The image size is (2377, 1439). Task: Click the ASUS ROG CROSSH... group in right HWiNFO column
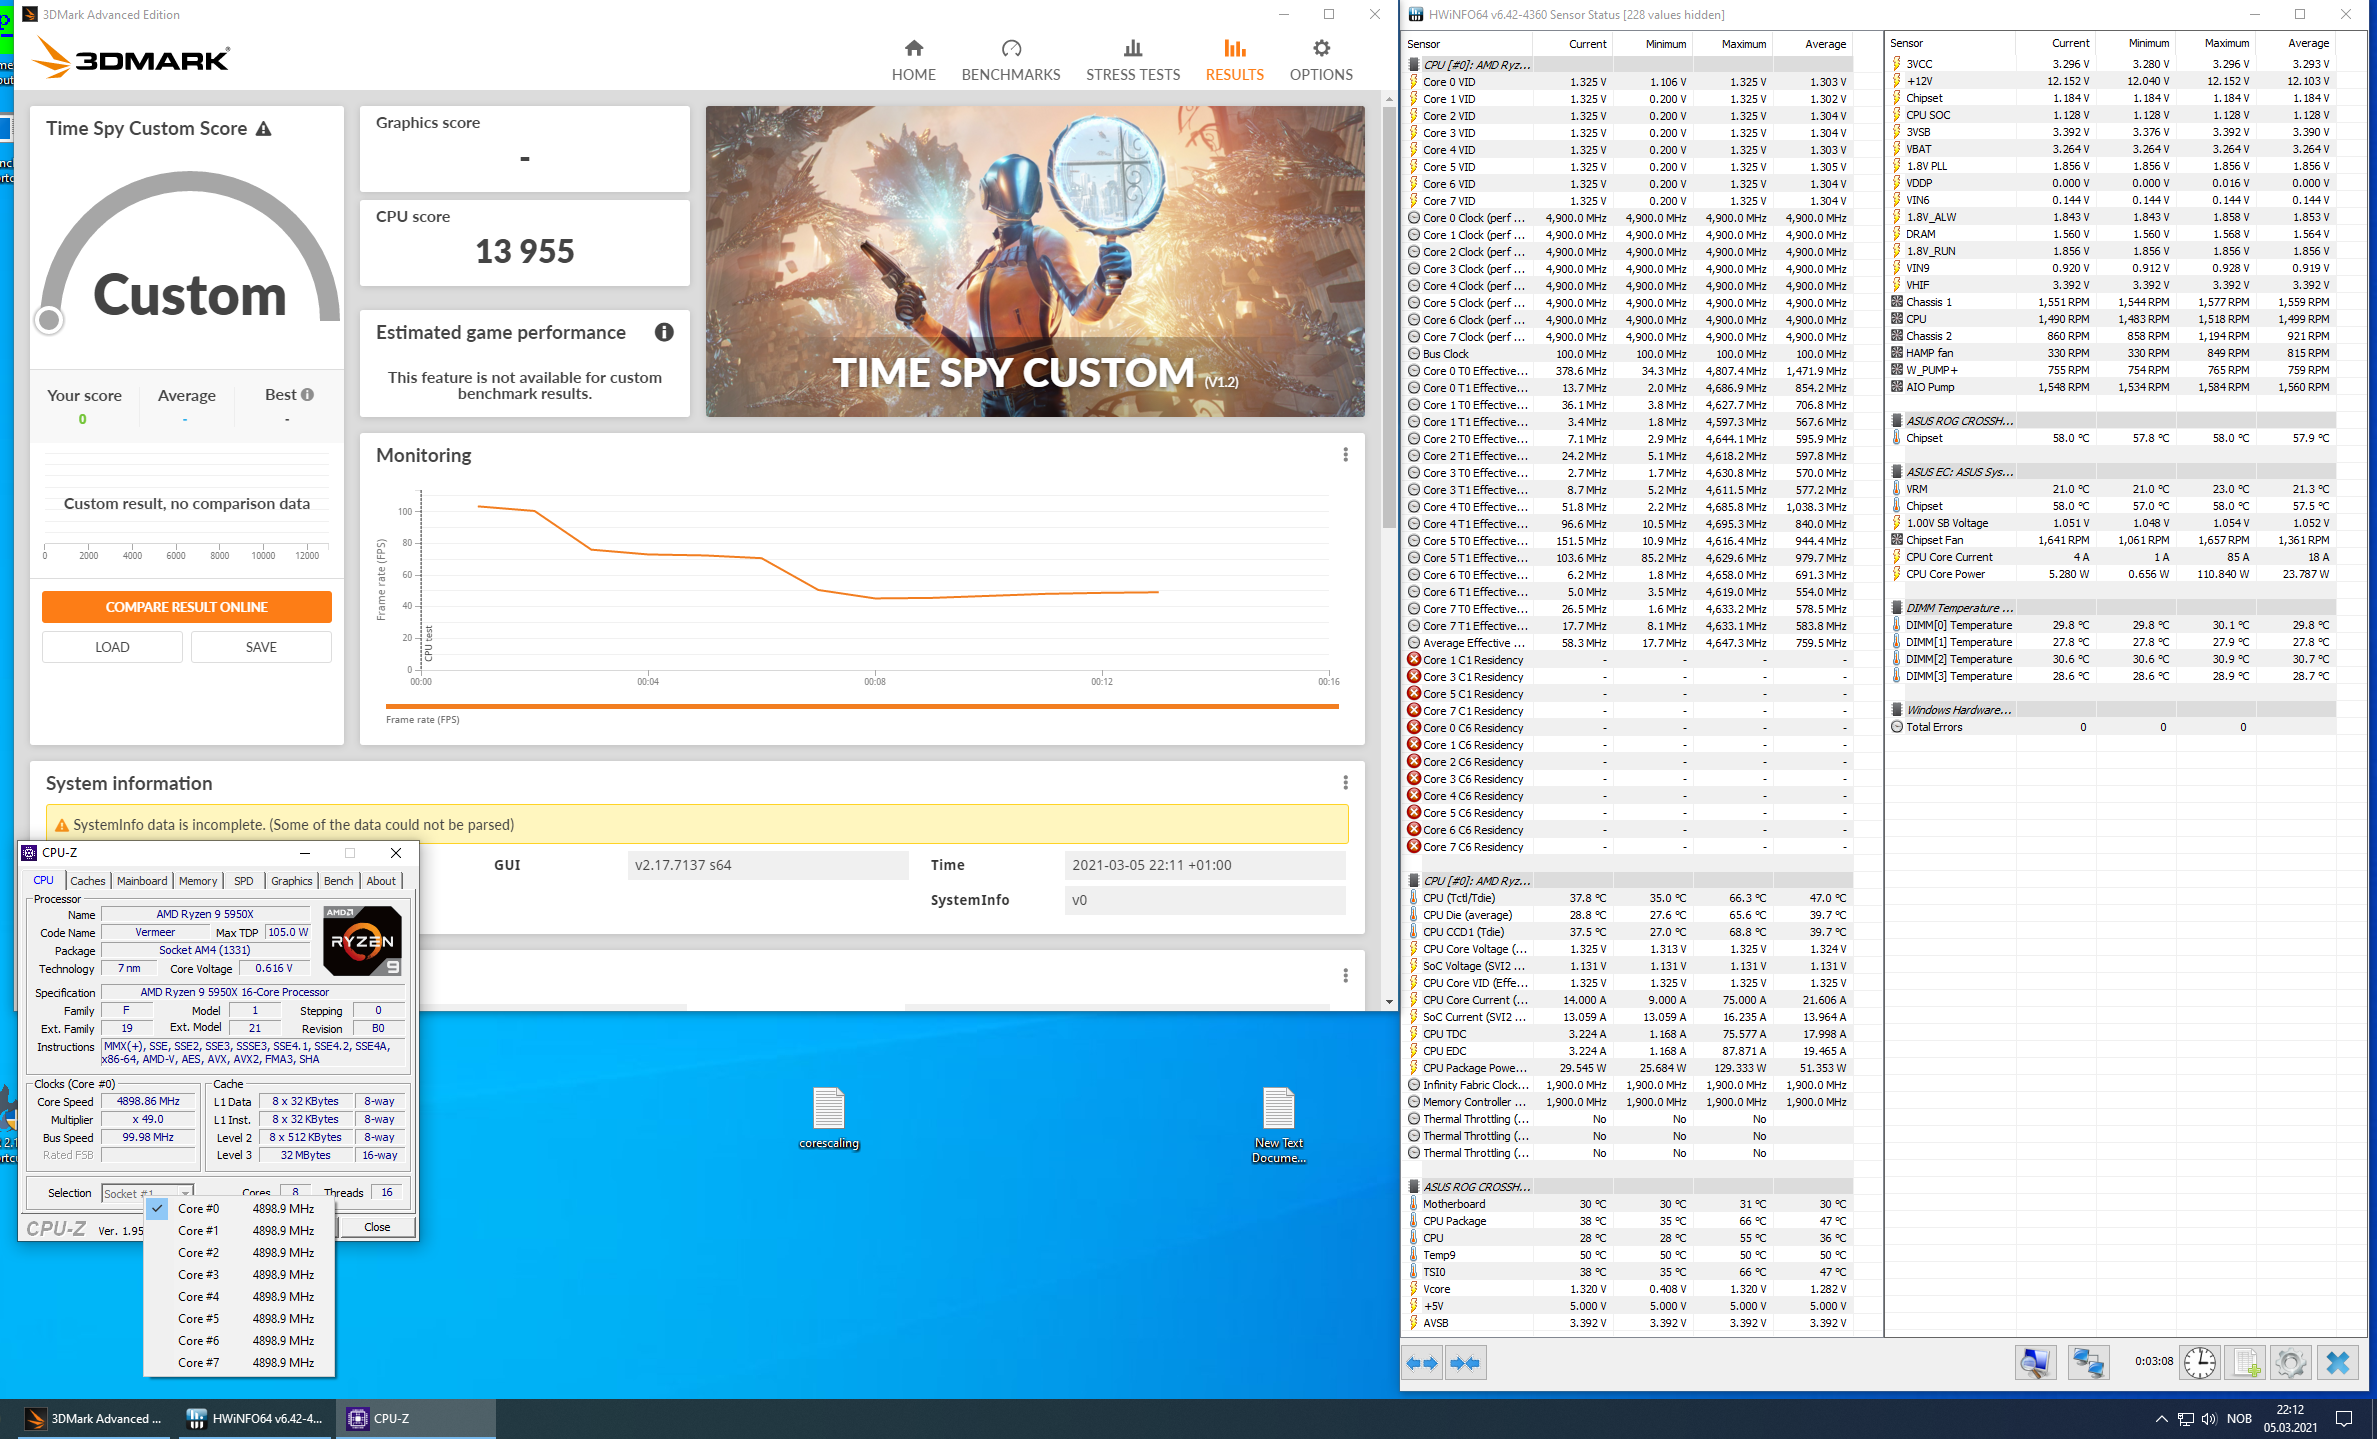point(1959,421)
